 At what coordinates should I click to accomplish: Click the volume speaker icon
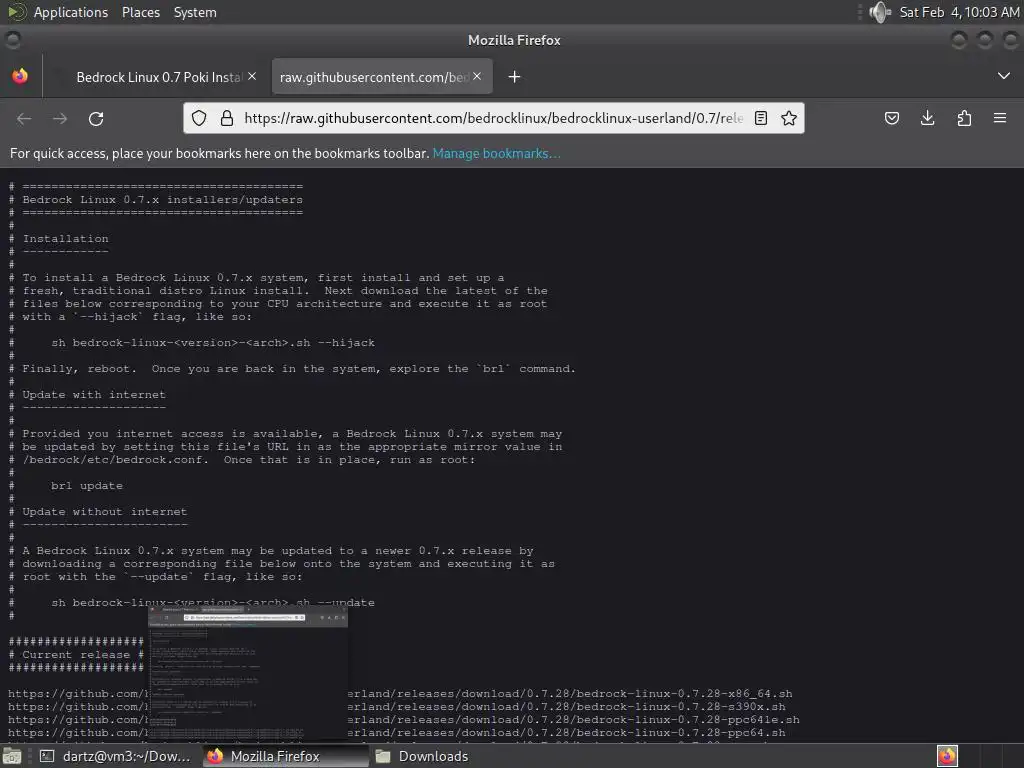pos(880,12)
